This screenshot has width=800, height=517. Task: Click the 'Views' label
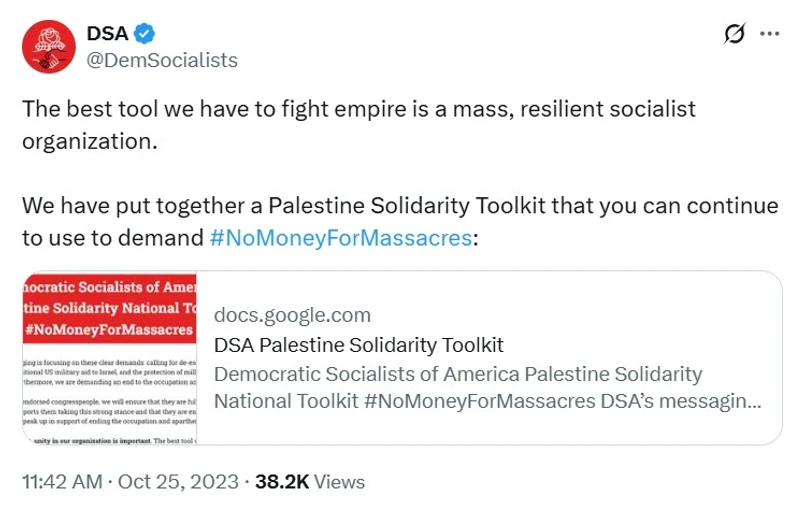pyautogui.click(x=338, y=481)
